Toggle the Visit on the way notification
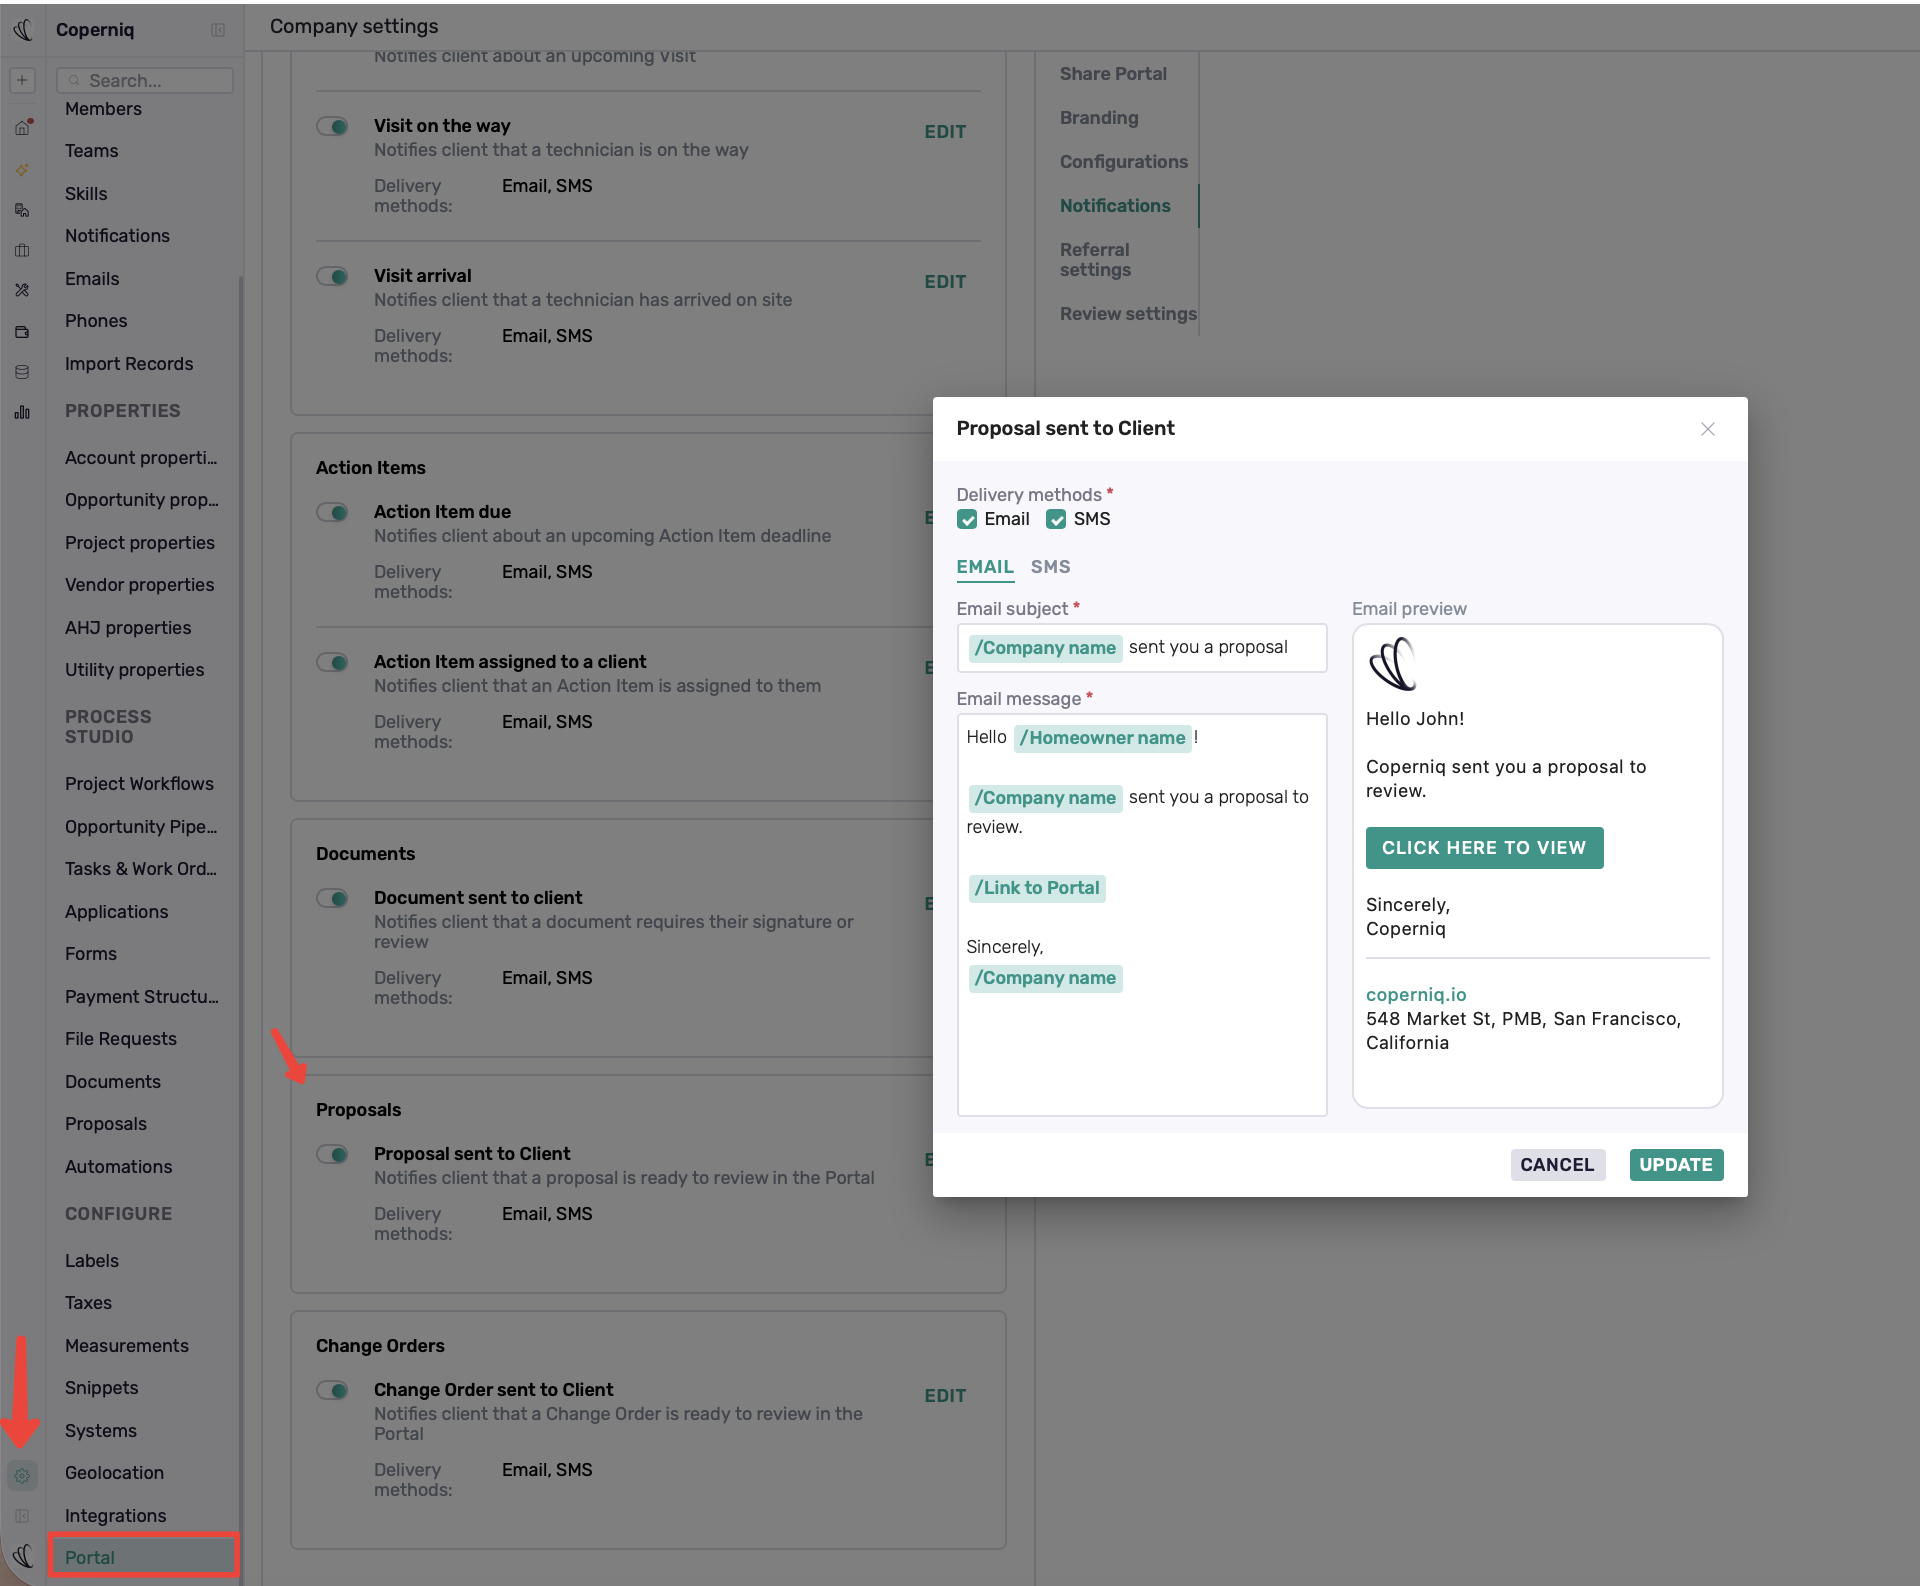 [x=332, y=126]
